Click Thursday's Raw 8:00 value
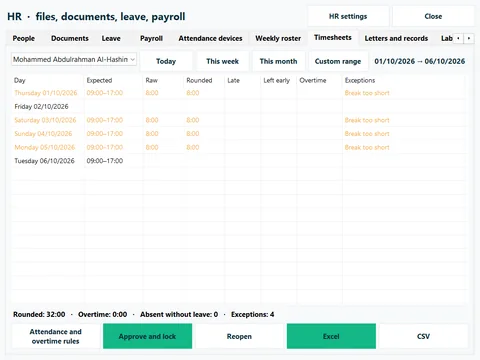The image size is (480, 360). [152, 93]
